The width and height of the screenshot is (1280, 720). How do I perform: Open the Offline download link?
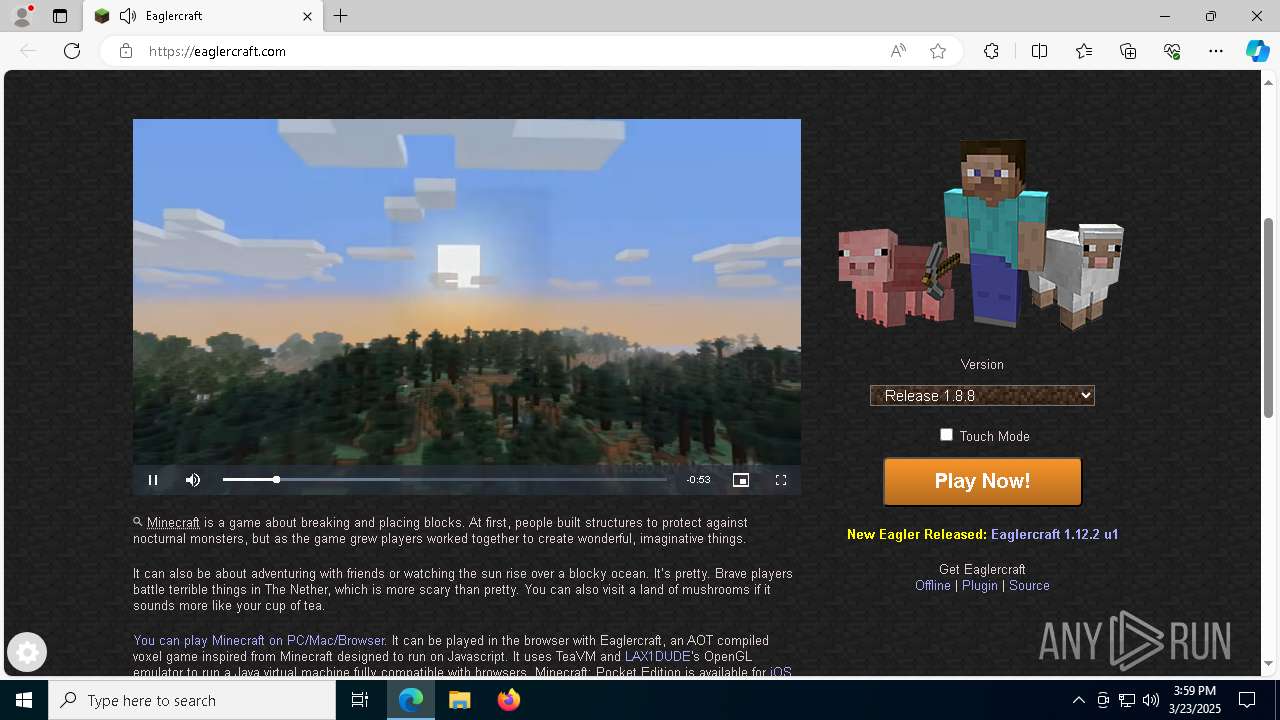click(933, 586)
